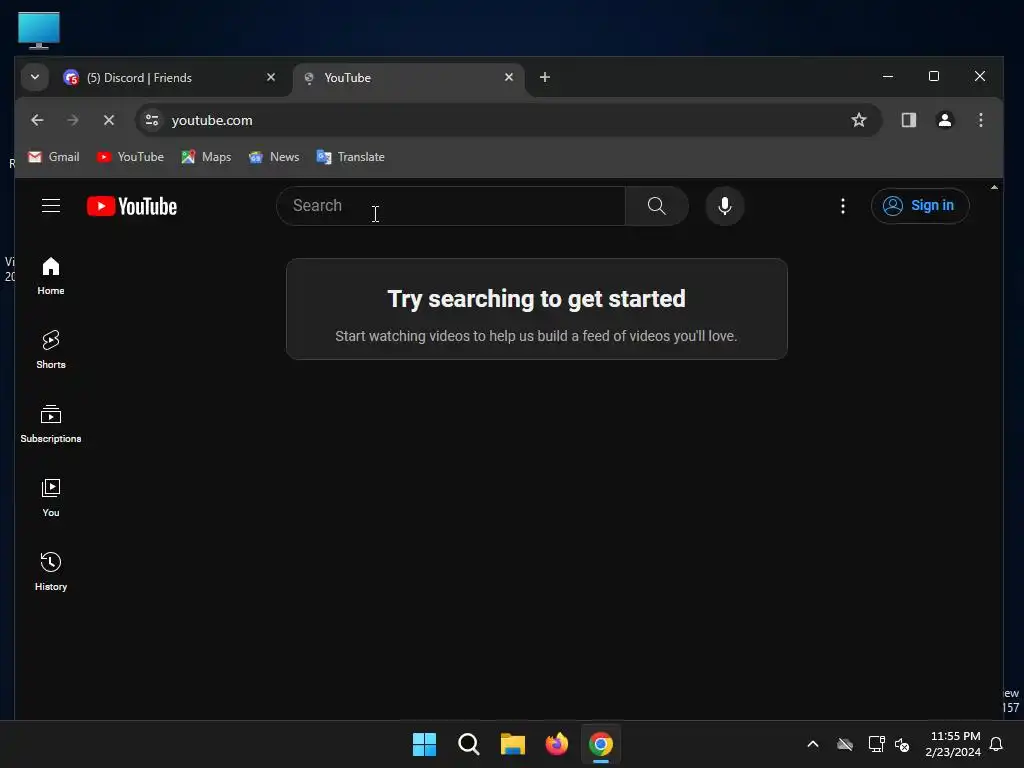Viewport: 1024px width, 768px height.
Task: Expand hidden system tray icons chevron
Action: tap(813, 744)
